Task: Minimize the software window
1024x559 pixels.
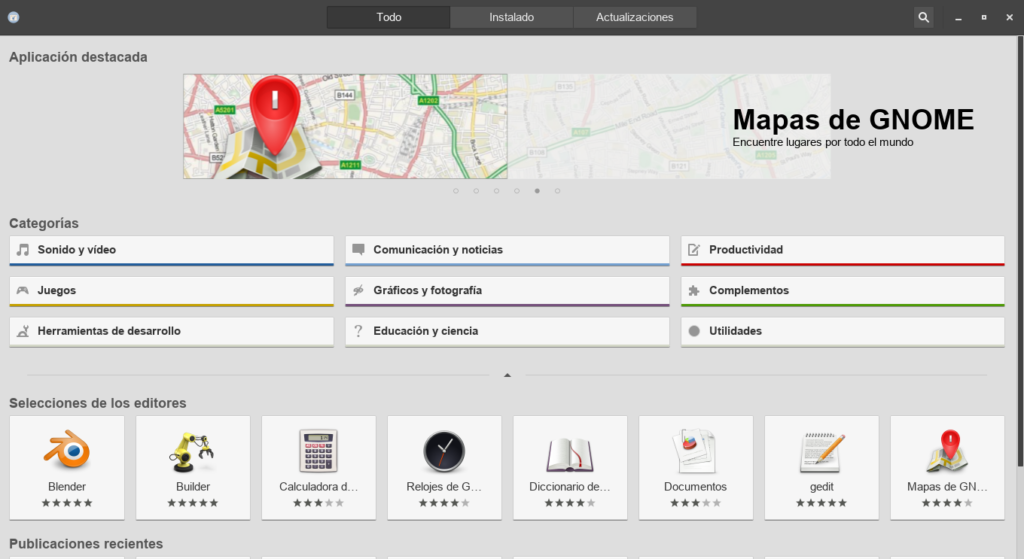Action: [958, 18]
